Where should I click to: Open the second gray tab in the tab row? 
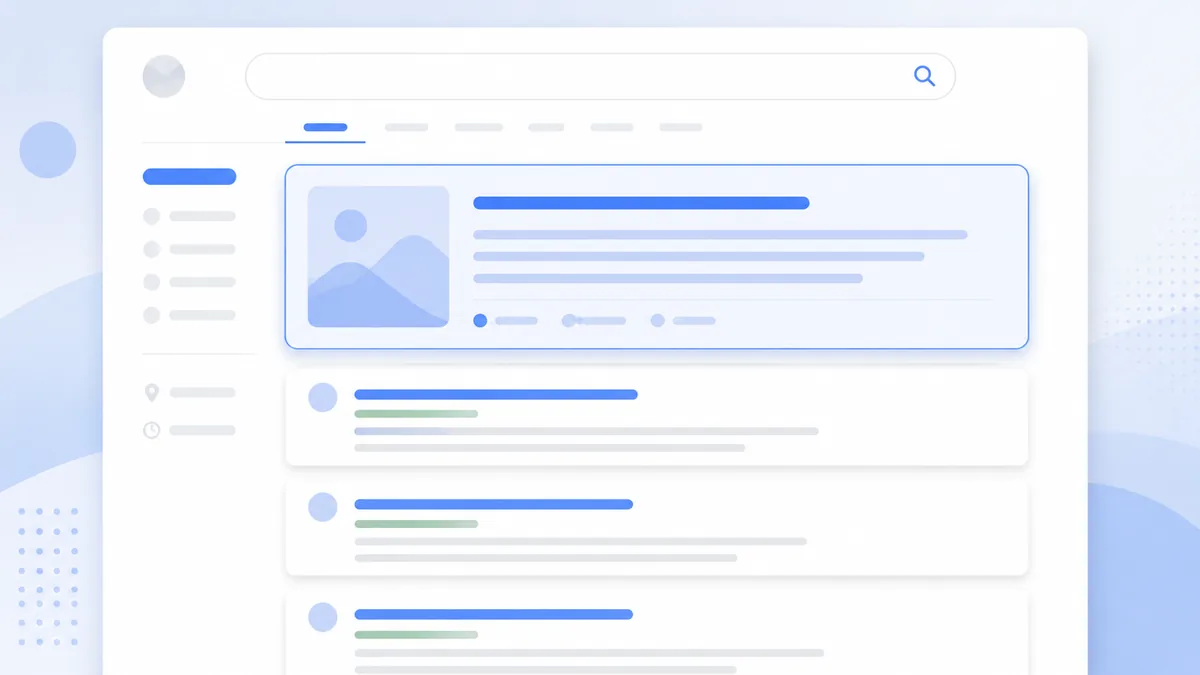[478, 127]
